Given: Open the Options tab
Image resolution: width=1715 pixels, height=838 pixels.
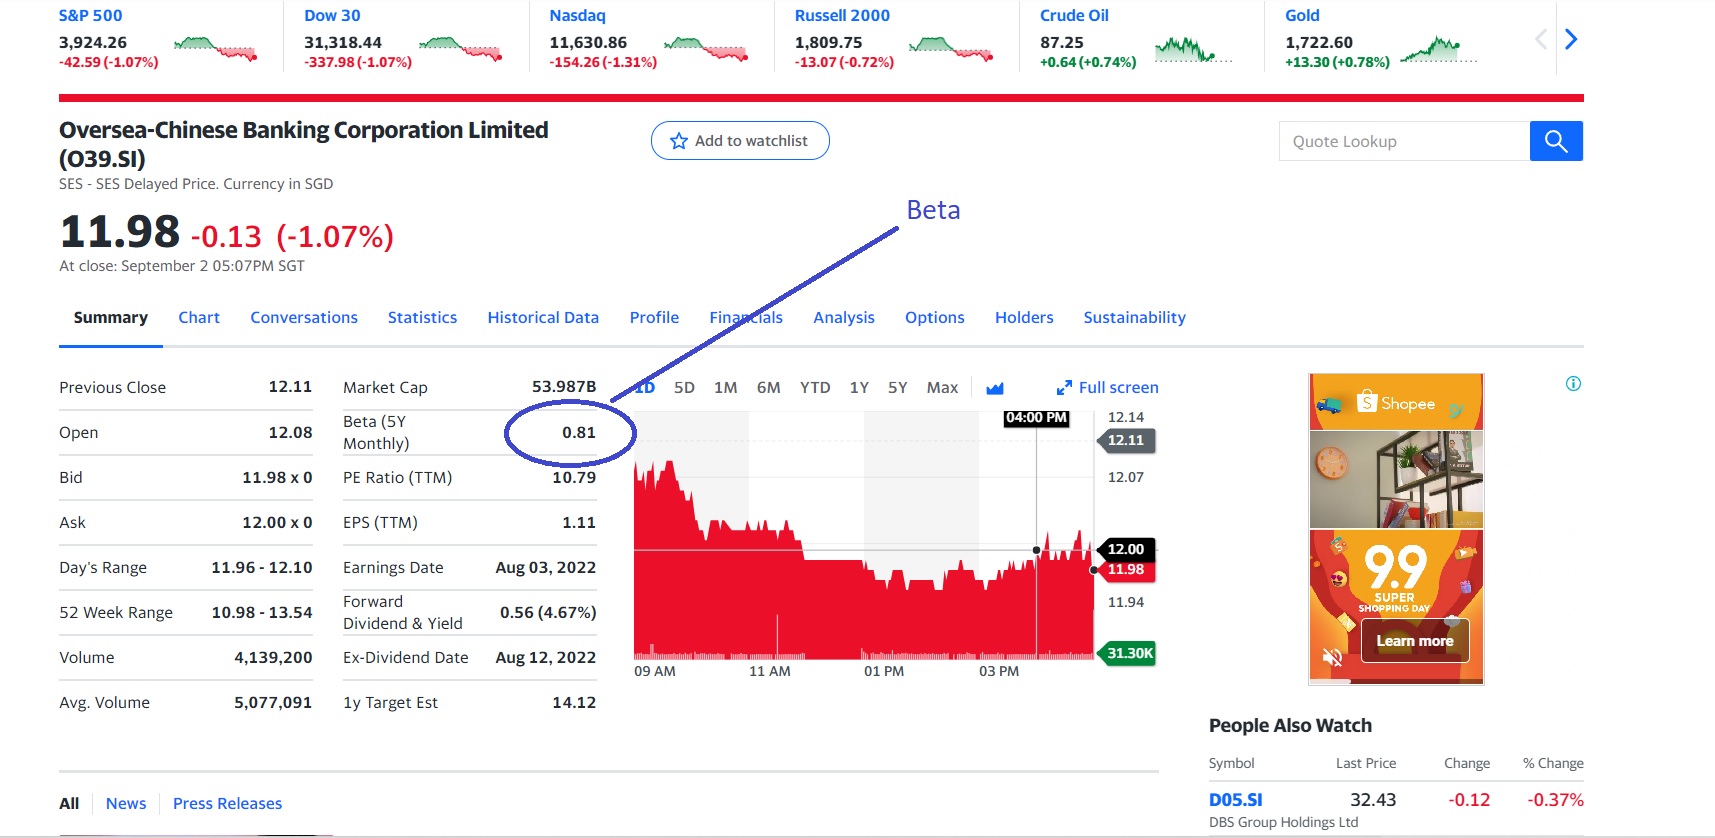Looking at the screenshot, I should [x=935, y=317].
